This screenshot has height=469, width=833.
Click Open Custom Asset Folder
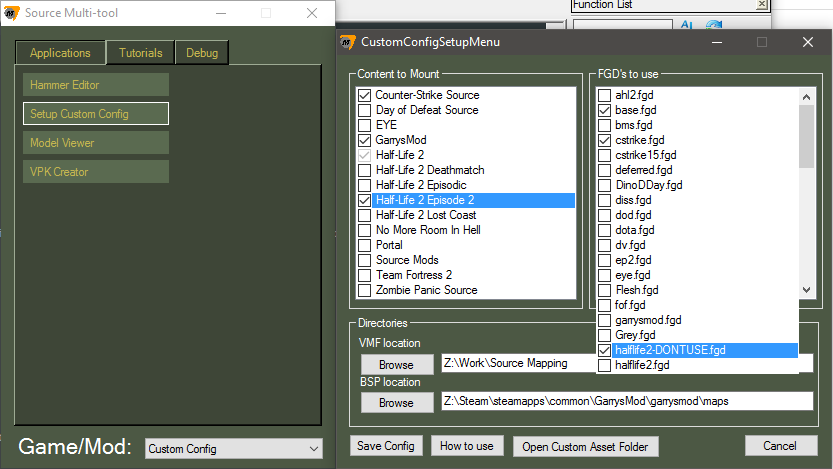click(585, 447)
